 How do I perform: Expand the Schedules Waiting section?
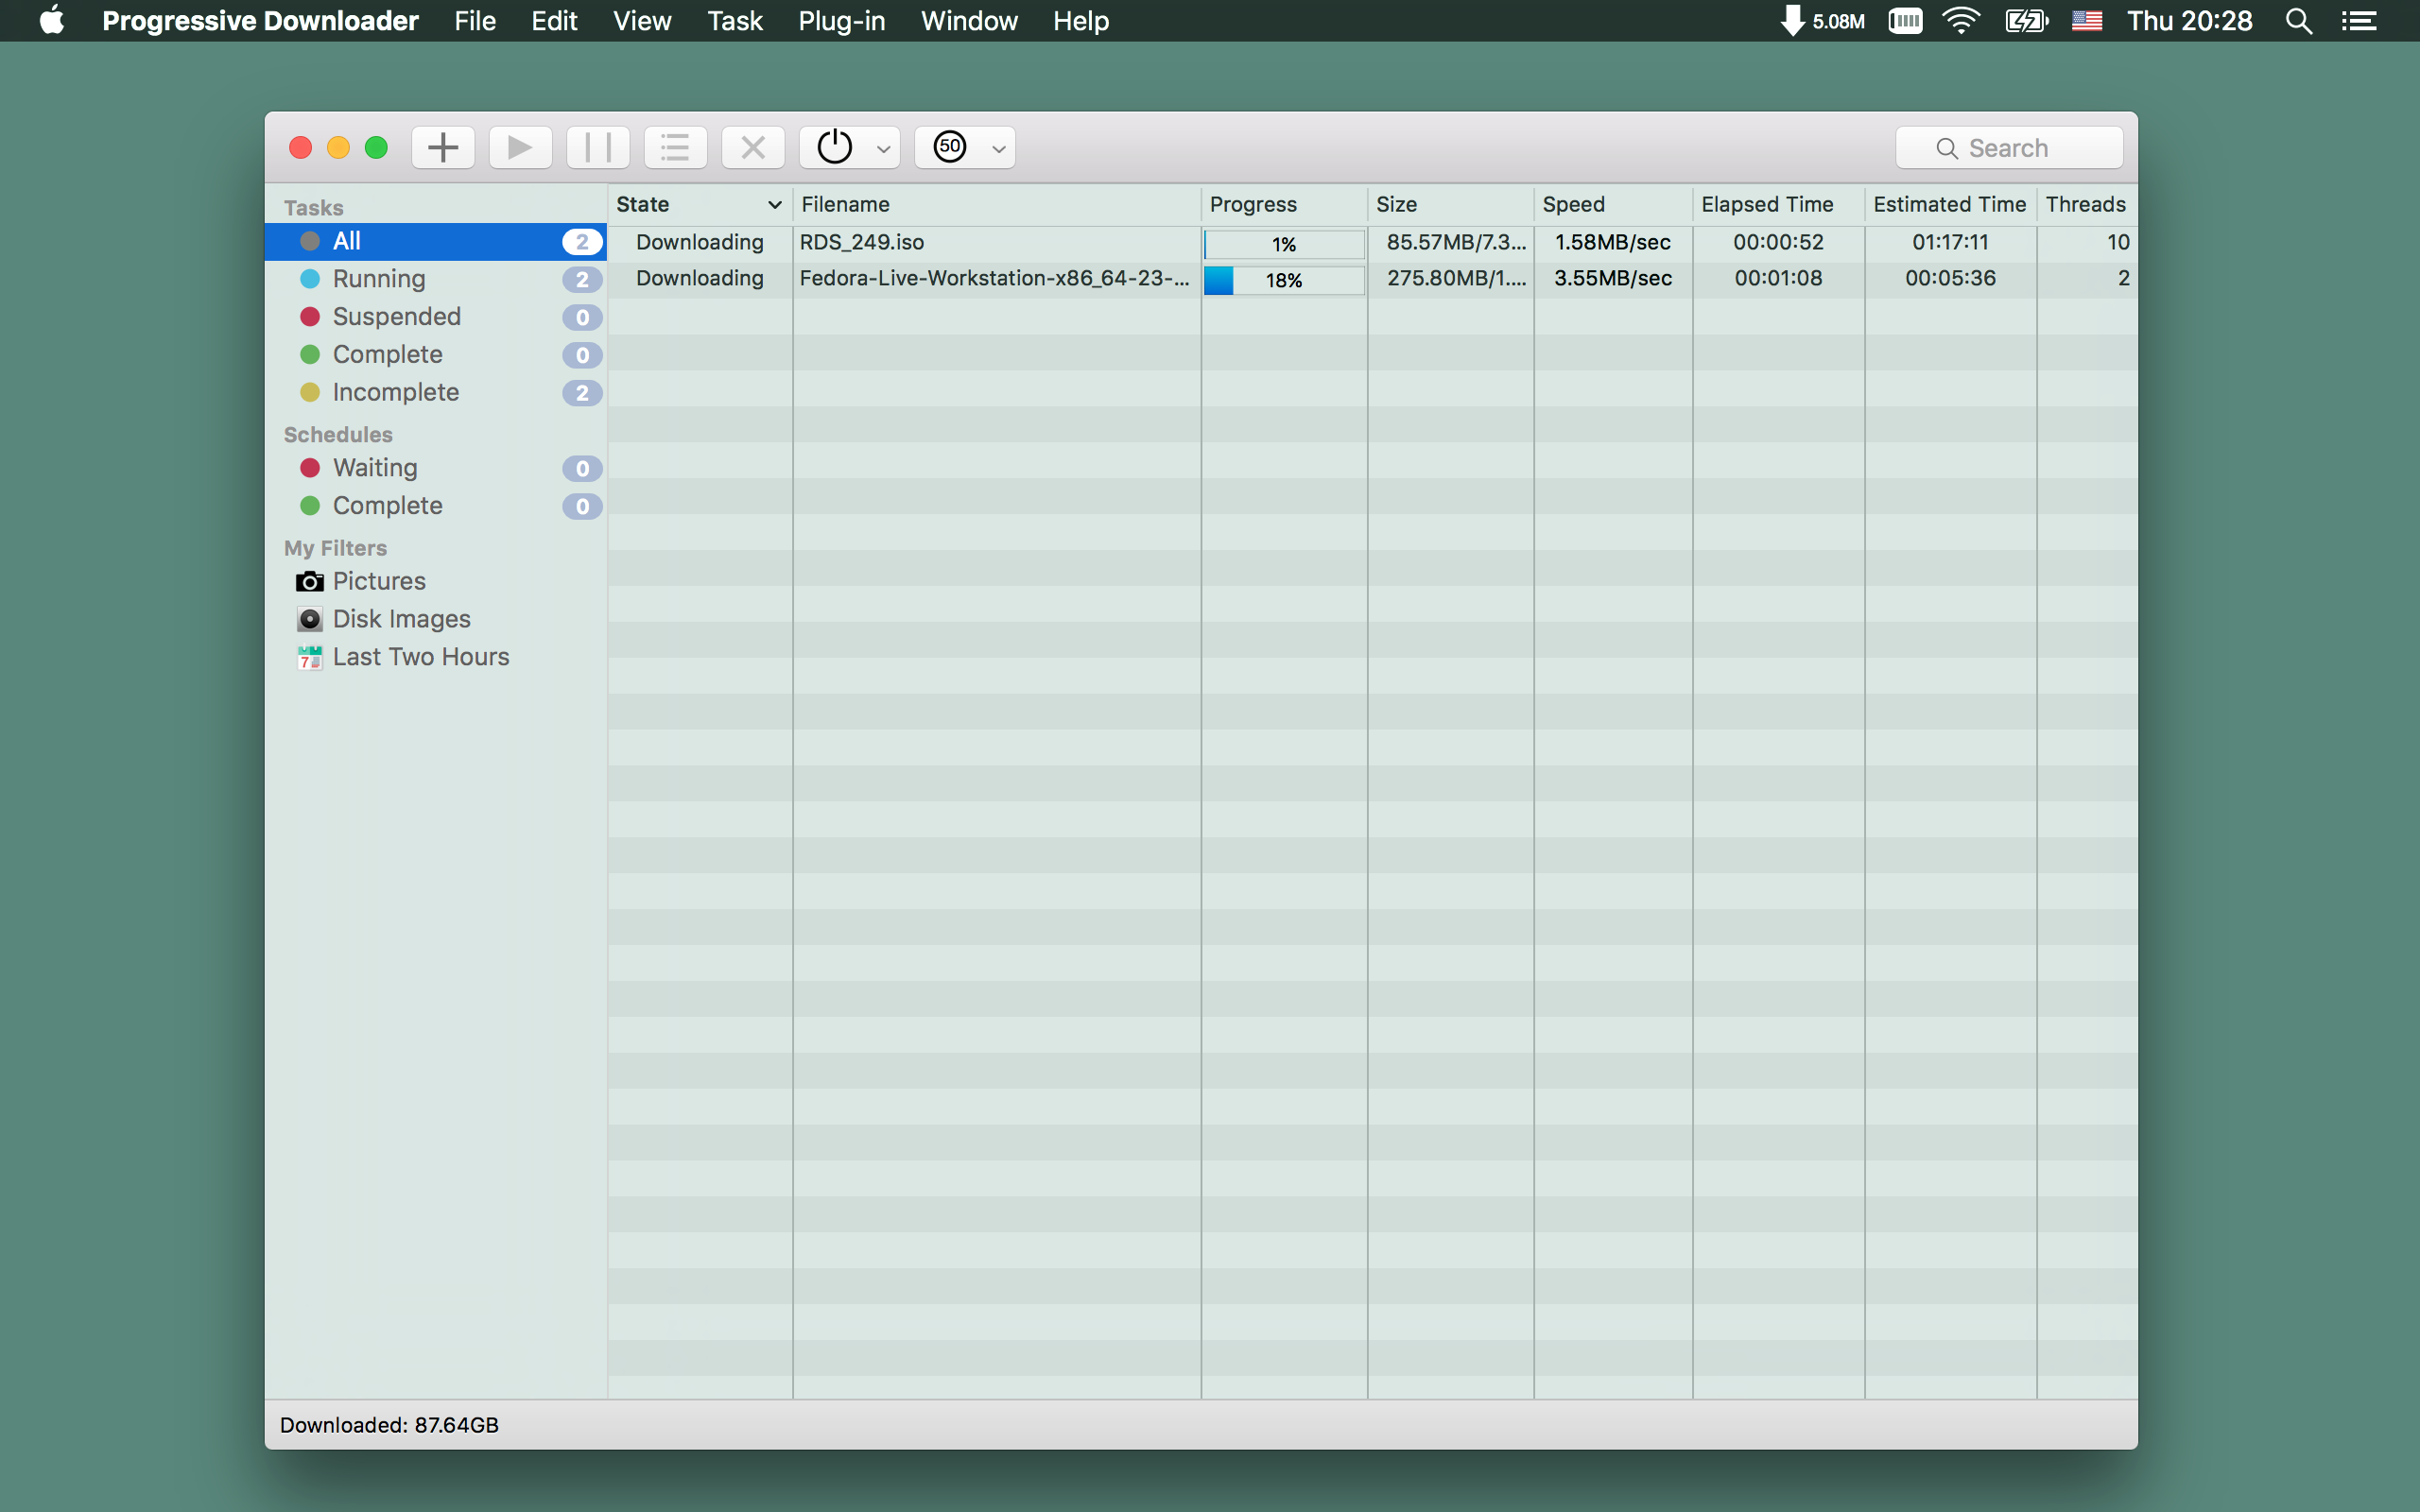(x=374, y=467)
